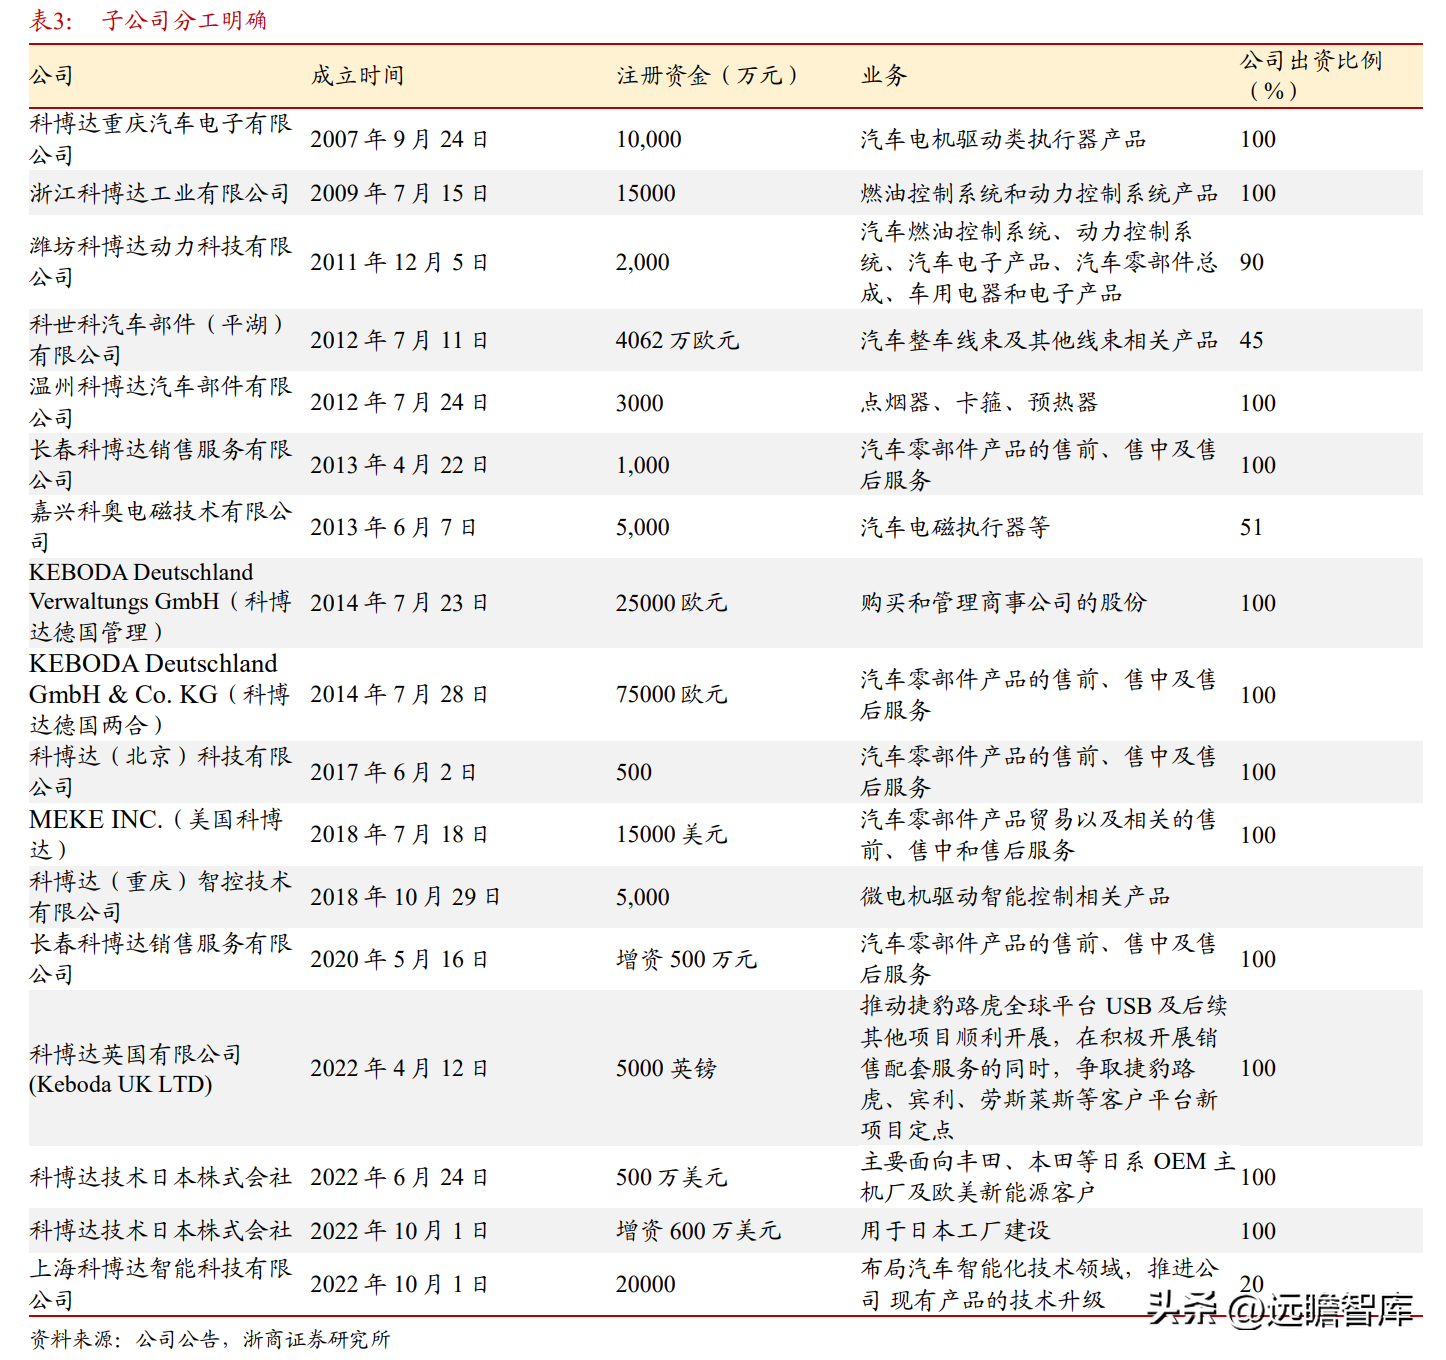Click the ownership ratio 90
This screenshot has width=1446, height=1360.
tap(1252, 262)
